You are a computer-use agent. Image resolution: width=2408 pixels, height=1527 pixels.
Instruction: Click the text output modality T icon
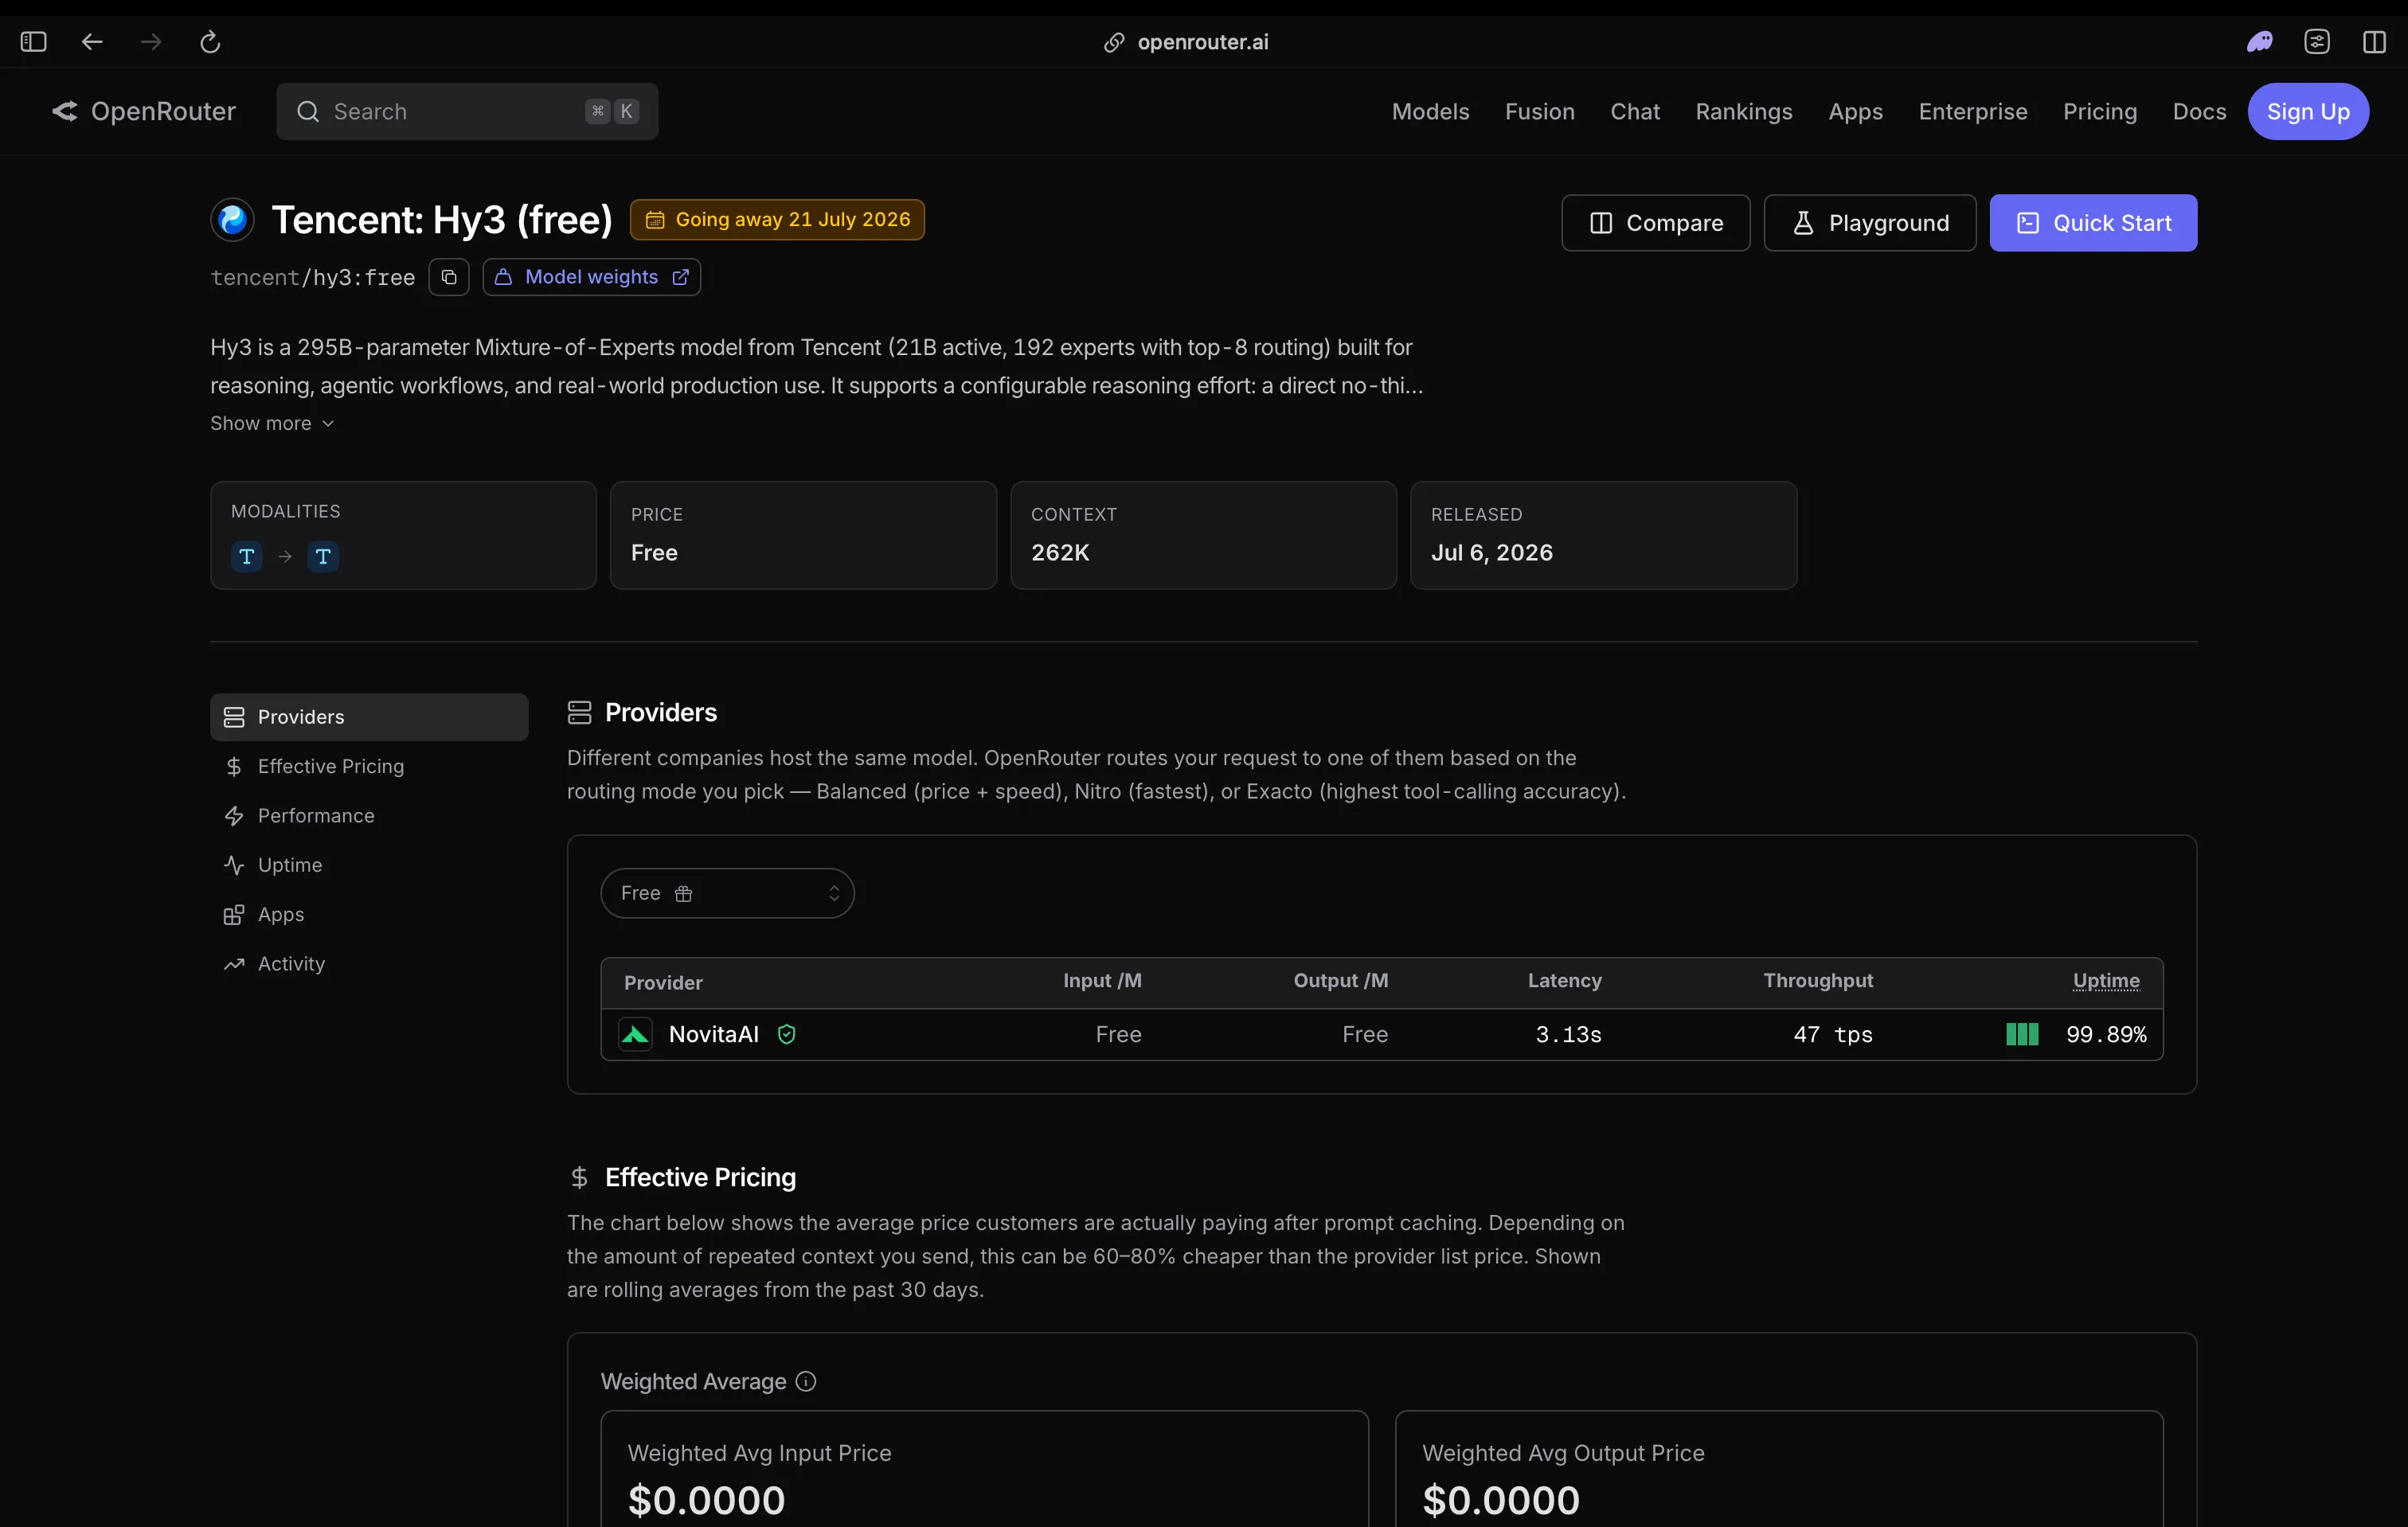pyautogui.click(x=323, y=556)
